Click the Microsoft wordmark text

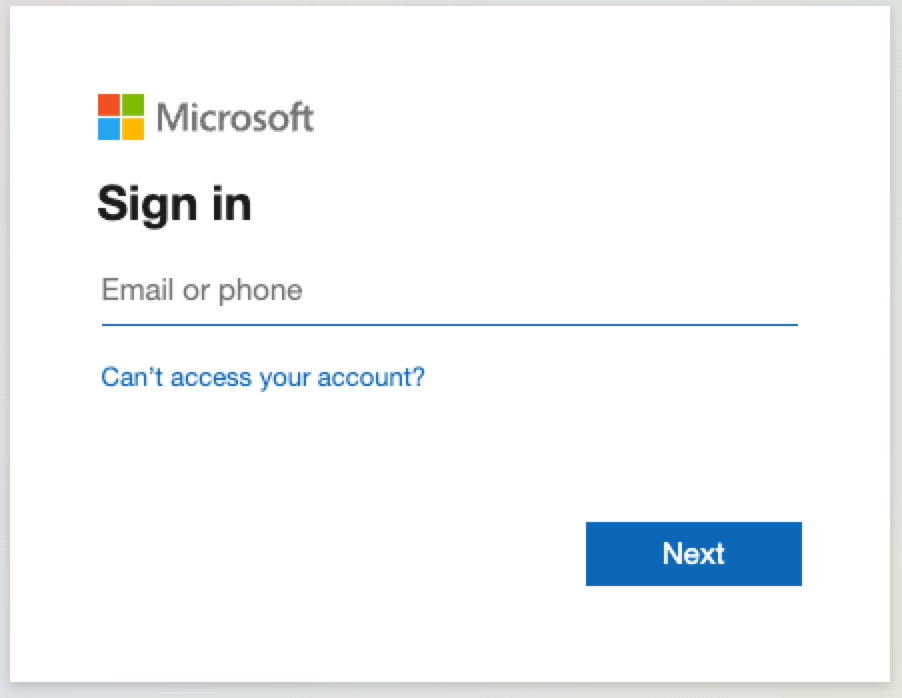click(235, 117)
